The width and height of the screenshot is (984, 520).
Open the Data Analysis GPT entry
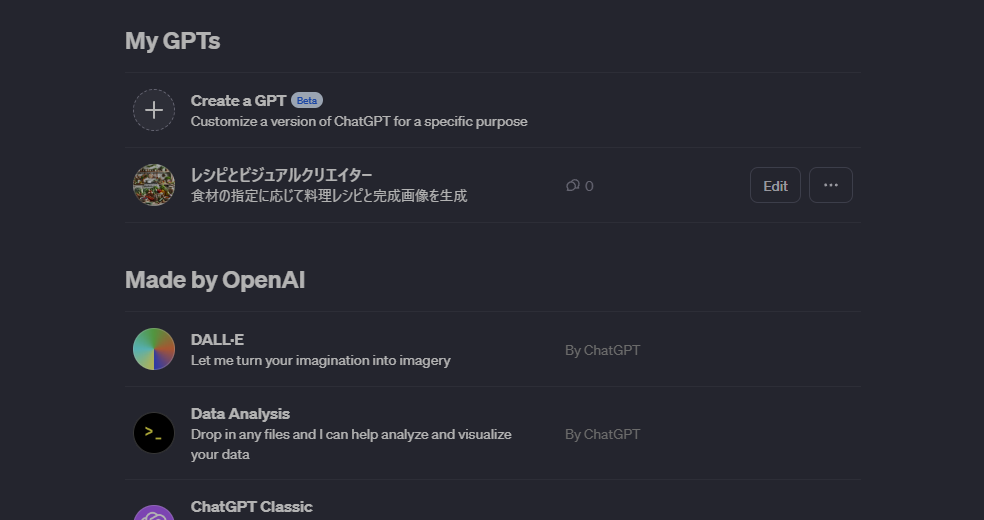(240, 414)
